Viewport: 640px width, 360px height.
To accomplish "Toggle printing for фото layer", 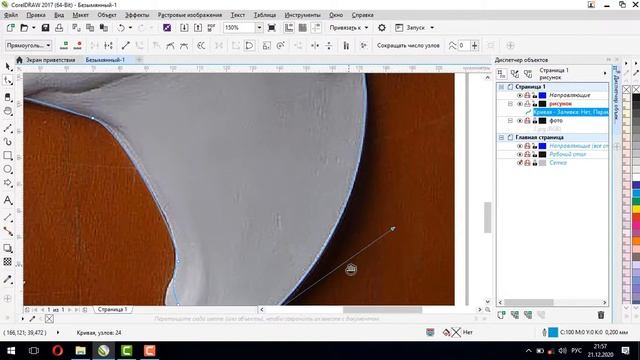I will (x=527, y=121).
